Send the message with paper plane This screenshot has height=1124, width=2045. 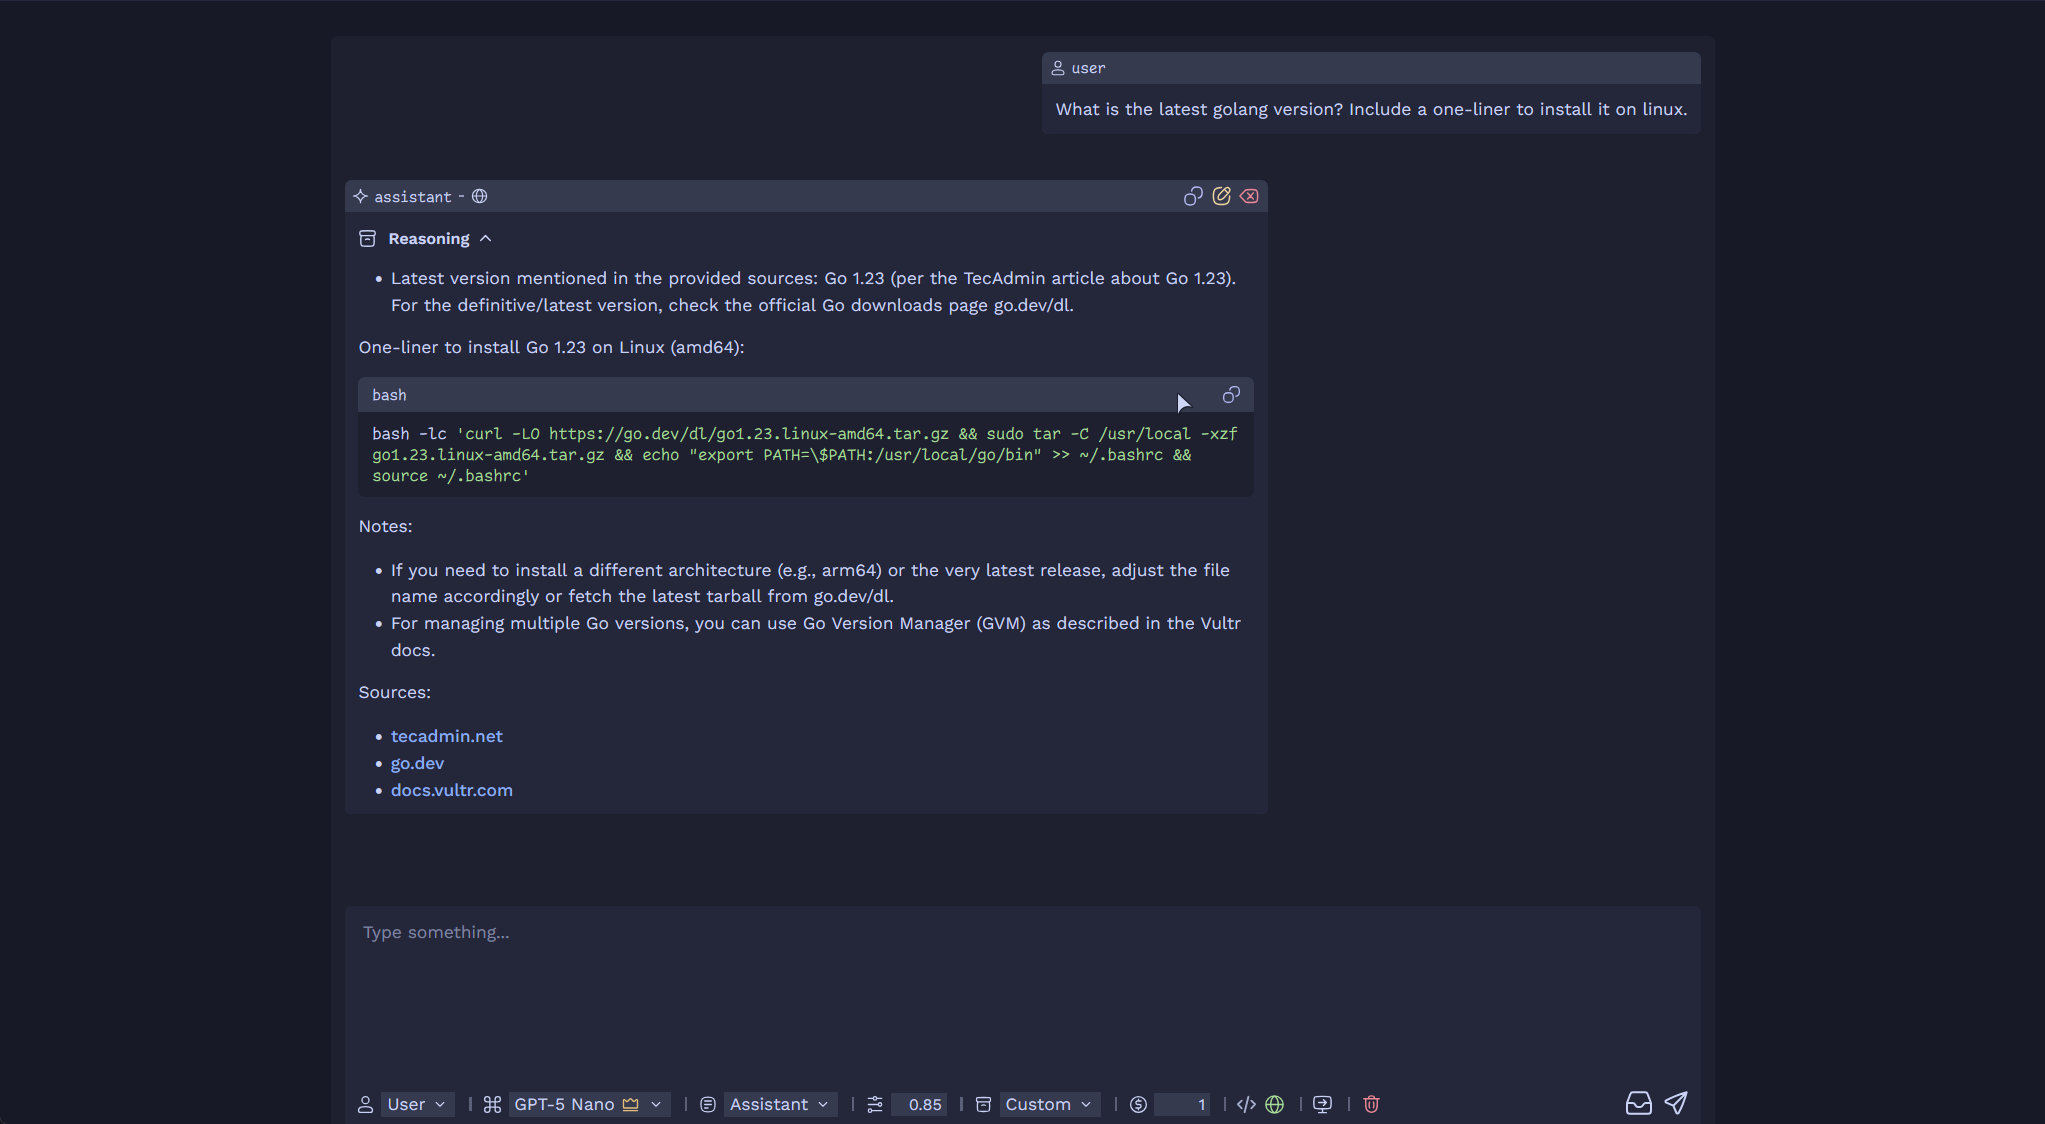click(1676, 1102)
